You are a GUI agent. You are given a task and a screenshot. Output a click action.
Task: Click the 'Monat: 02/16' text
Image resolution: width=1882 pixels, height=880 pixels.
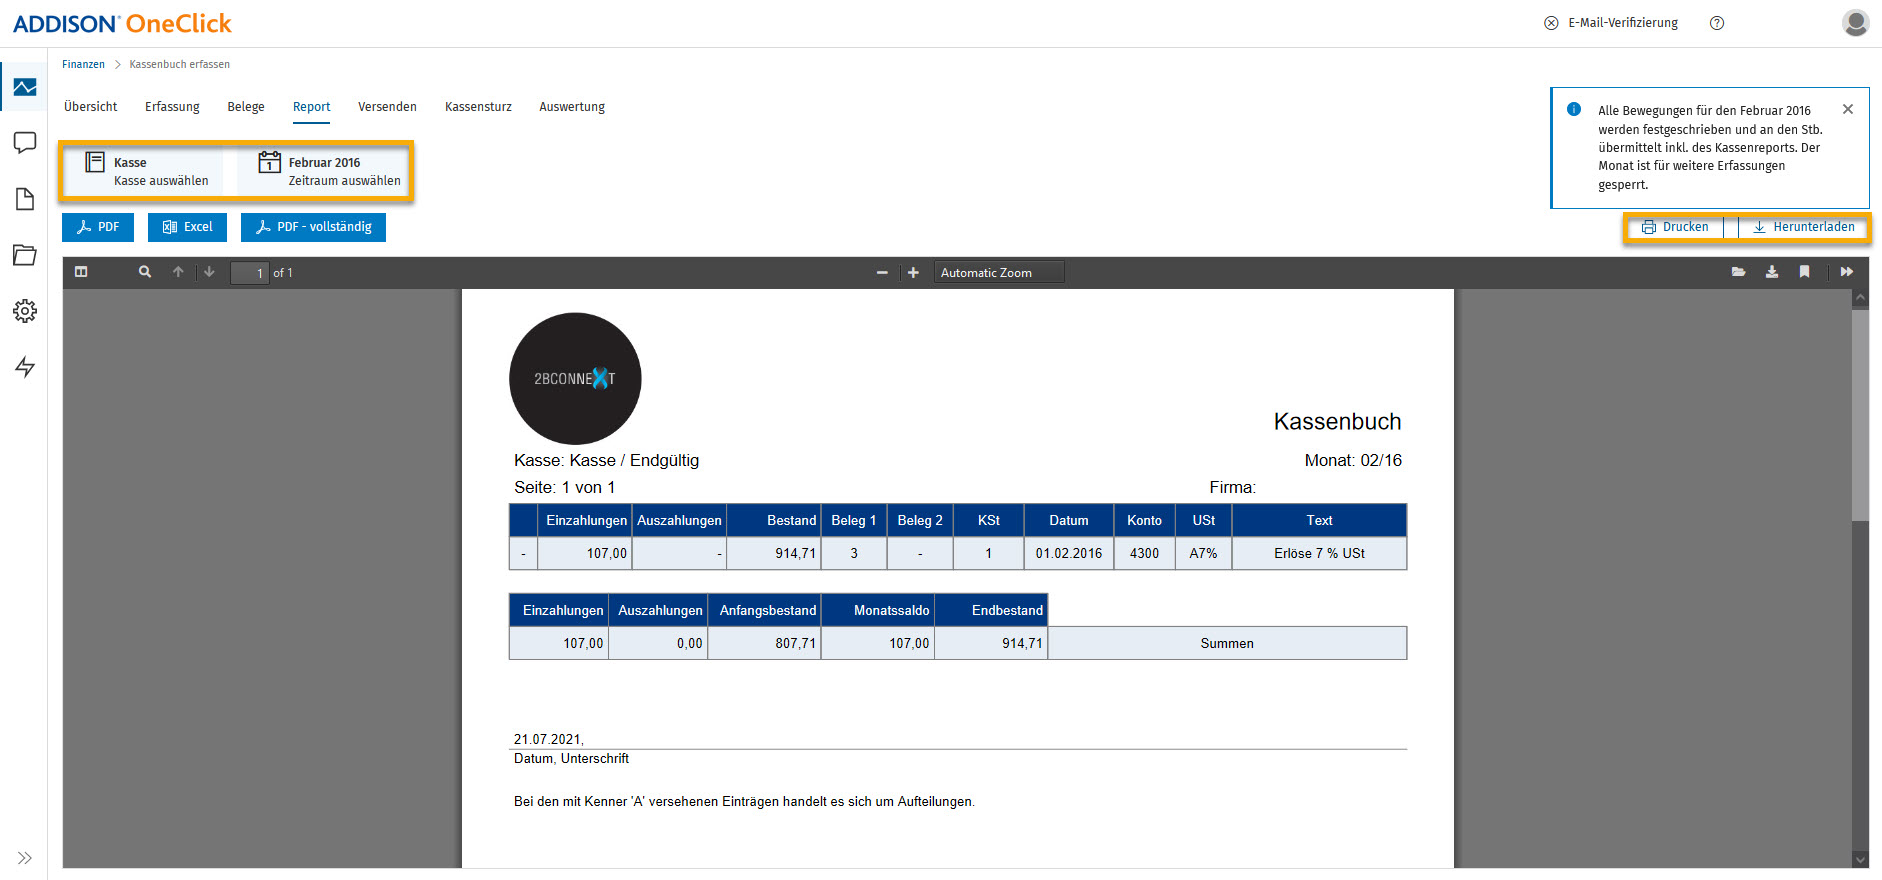pos(1353,461)
